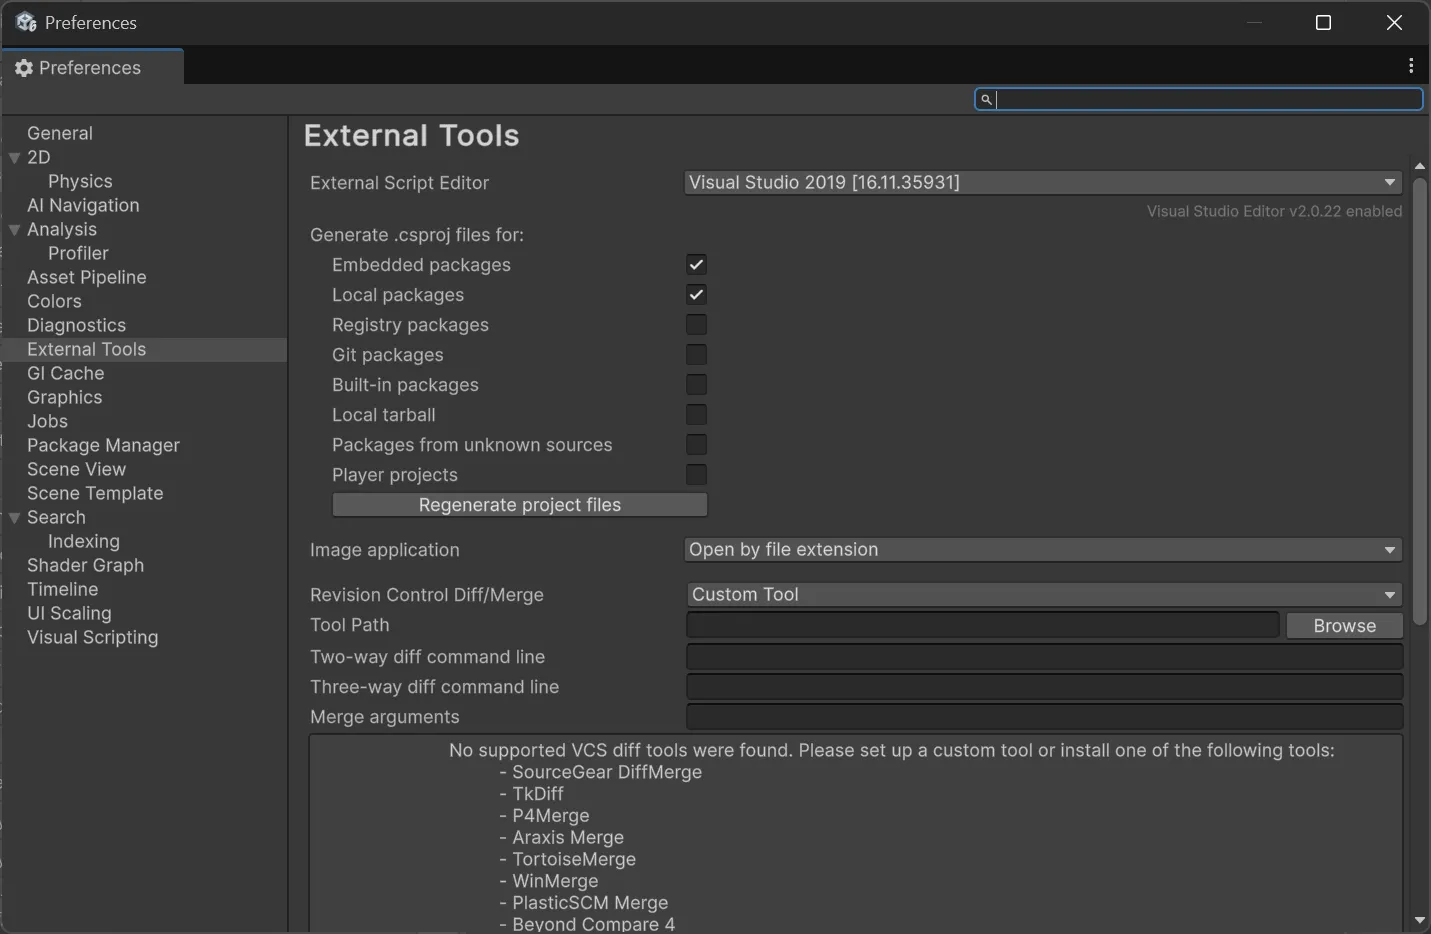1431x934 pixels.
Task: Collapse the 2D category arrow
Action: (14, 158)
